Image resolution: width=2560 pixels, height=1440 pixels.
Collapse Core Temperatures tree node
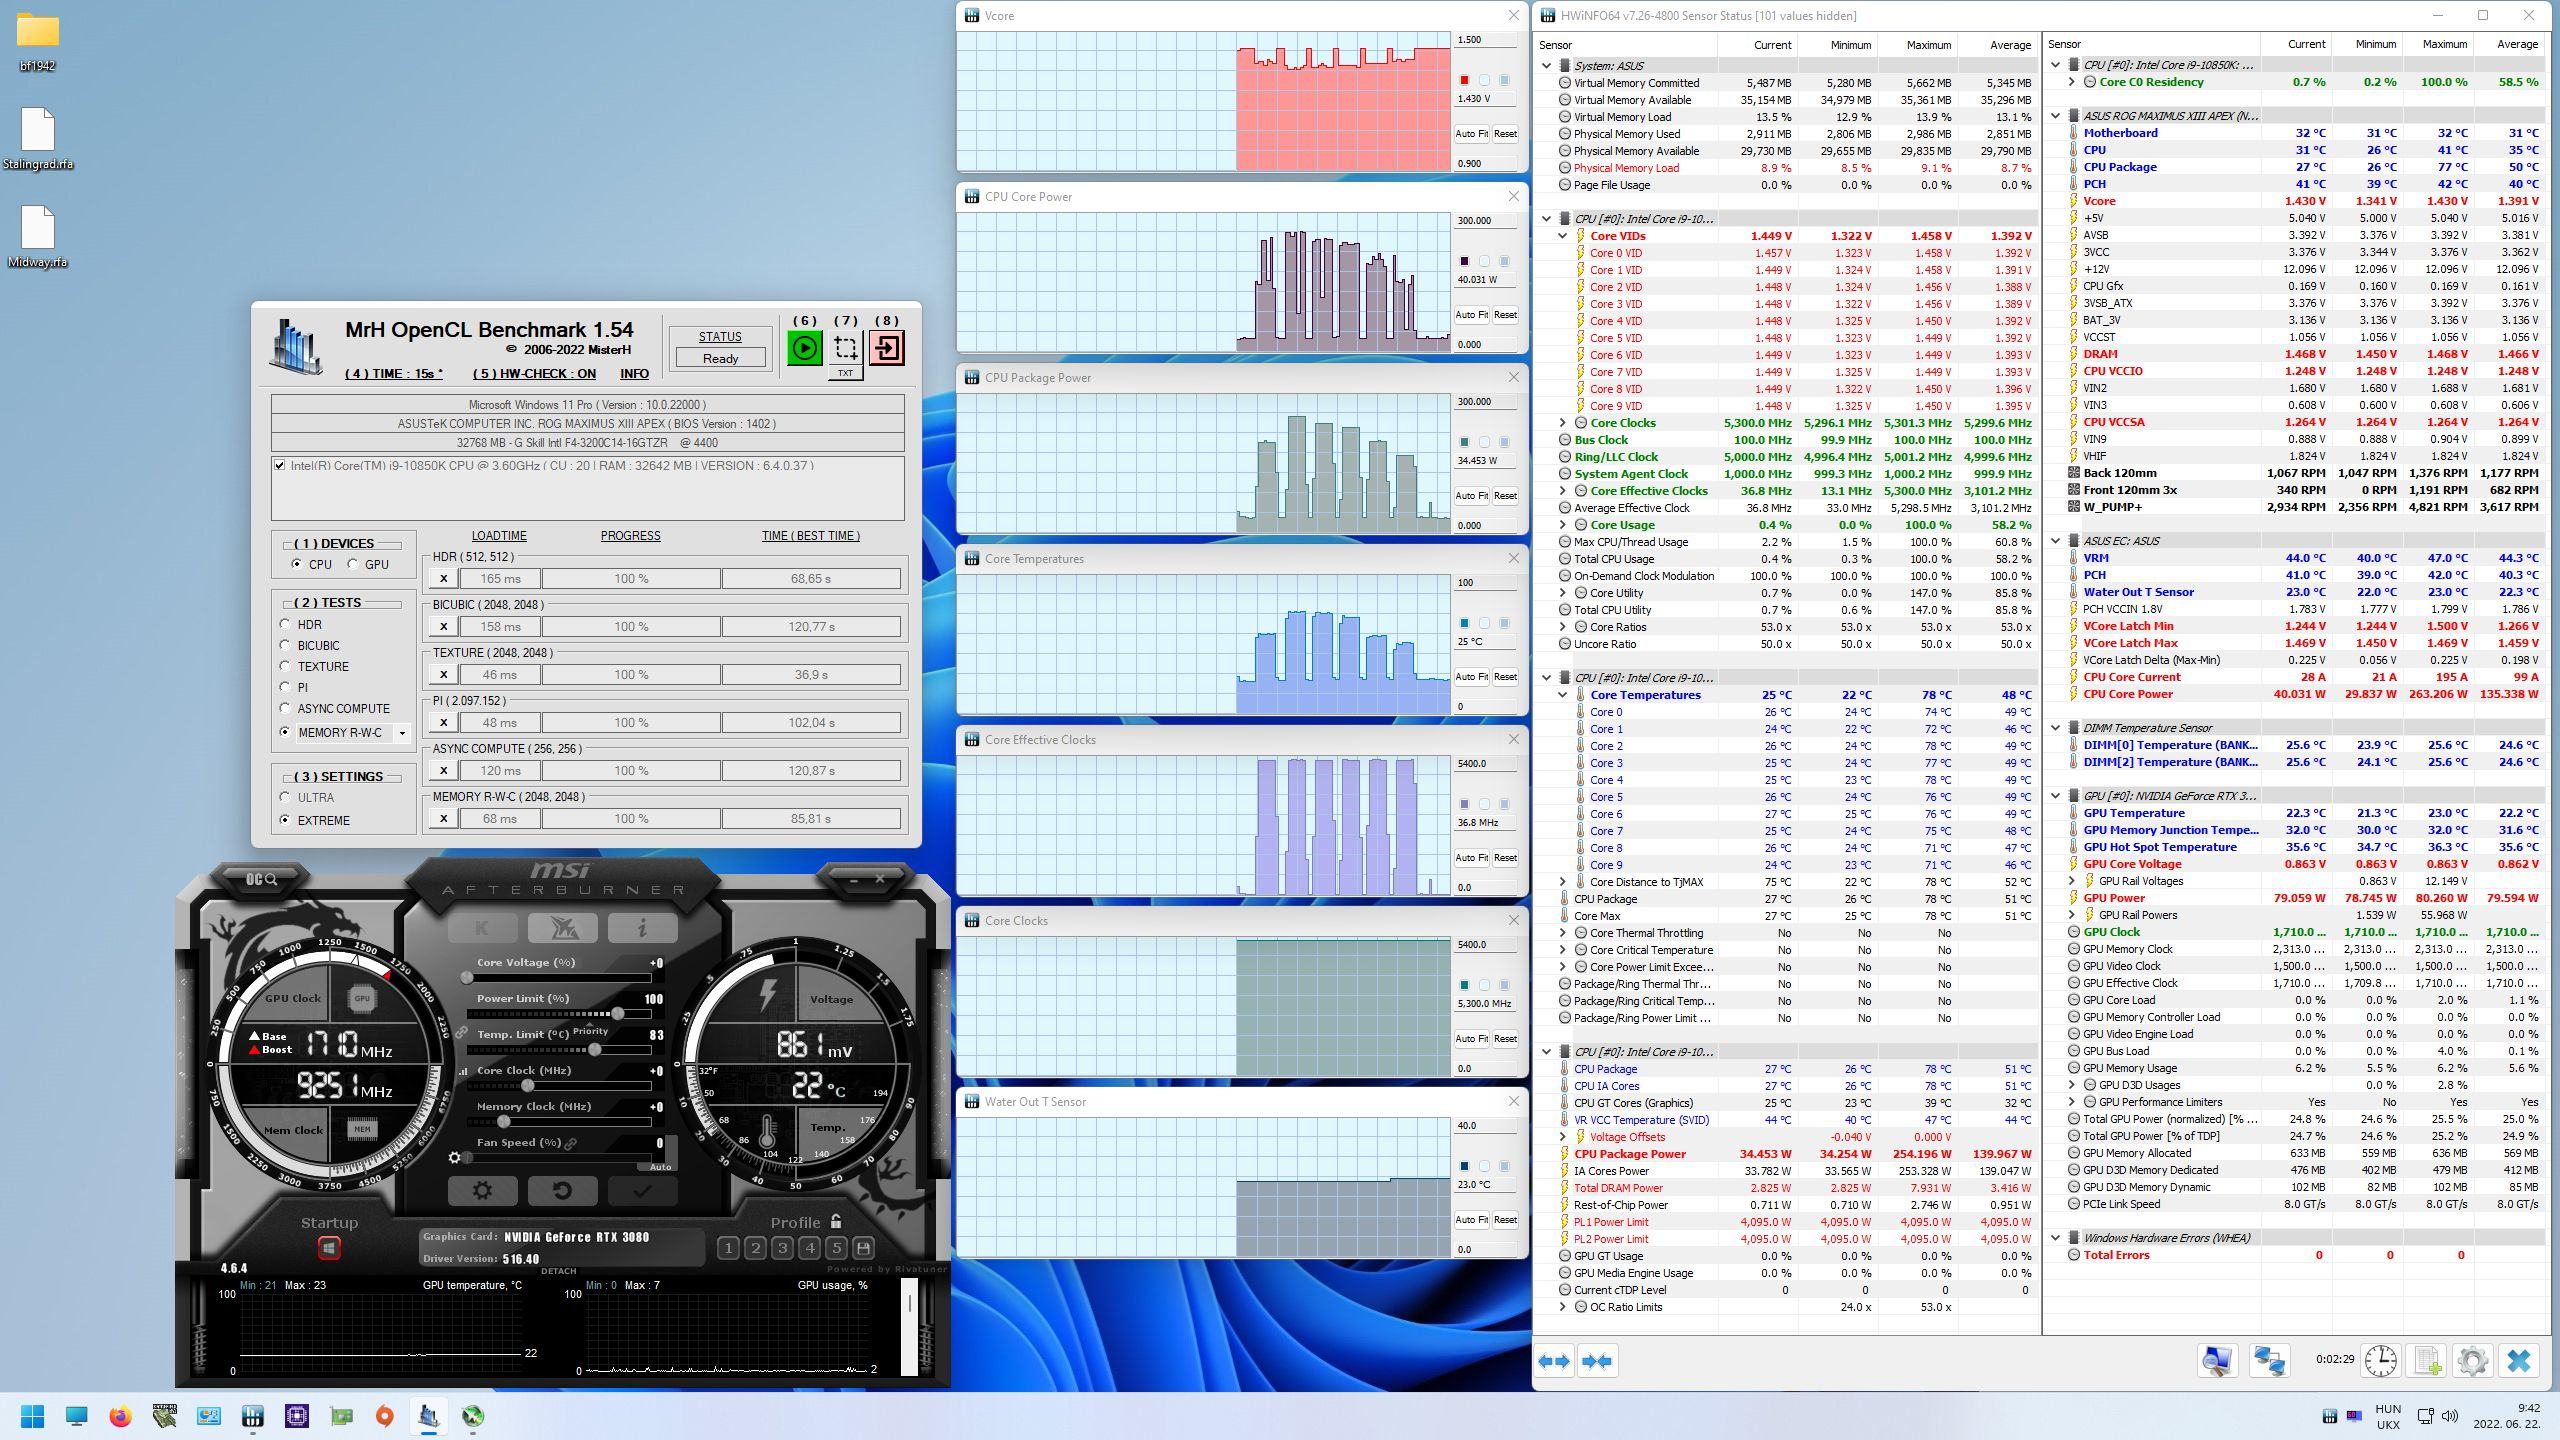point(1563,695)
